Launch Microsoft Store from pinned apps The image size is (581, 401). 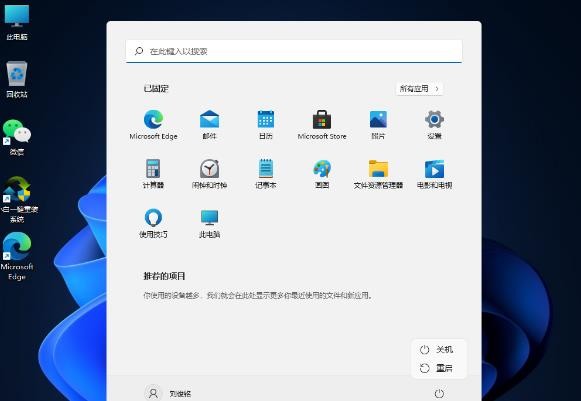tap(322, 125)
